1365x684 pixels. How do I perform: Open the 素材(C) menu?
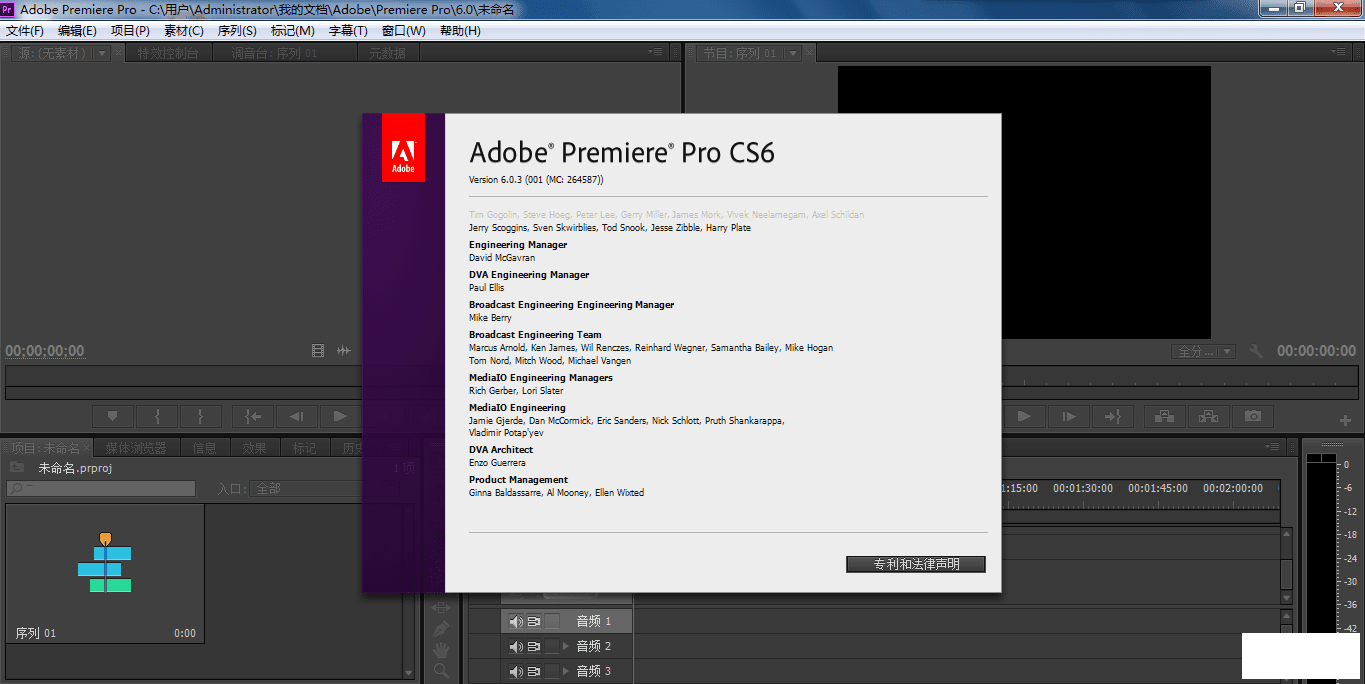tap(184, 31)
